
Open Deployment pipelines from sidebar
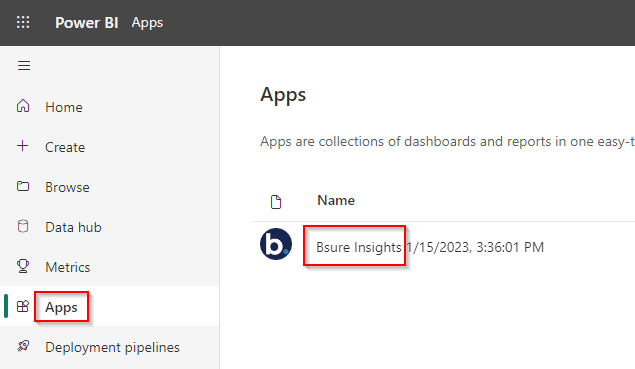112,348
